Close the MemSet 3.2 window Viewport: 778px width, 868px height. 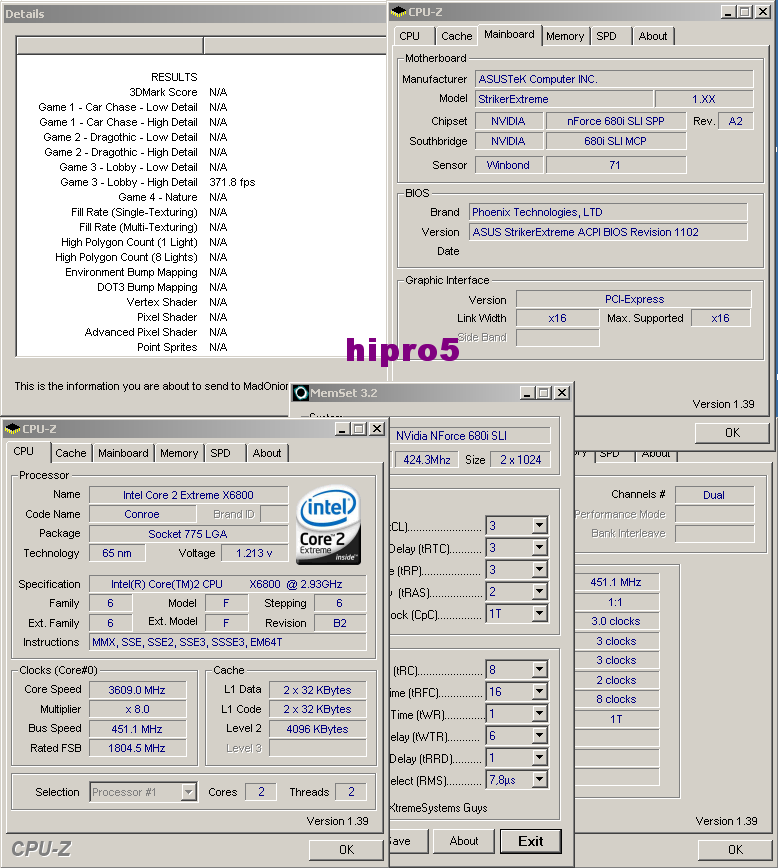pyautogui.click(x=561, y=393)
